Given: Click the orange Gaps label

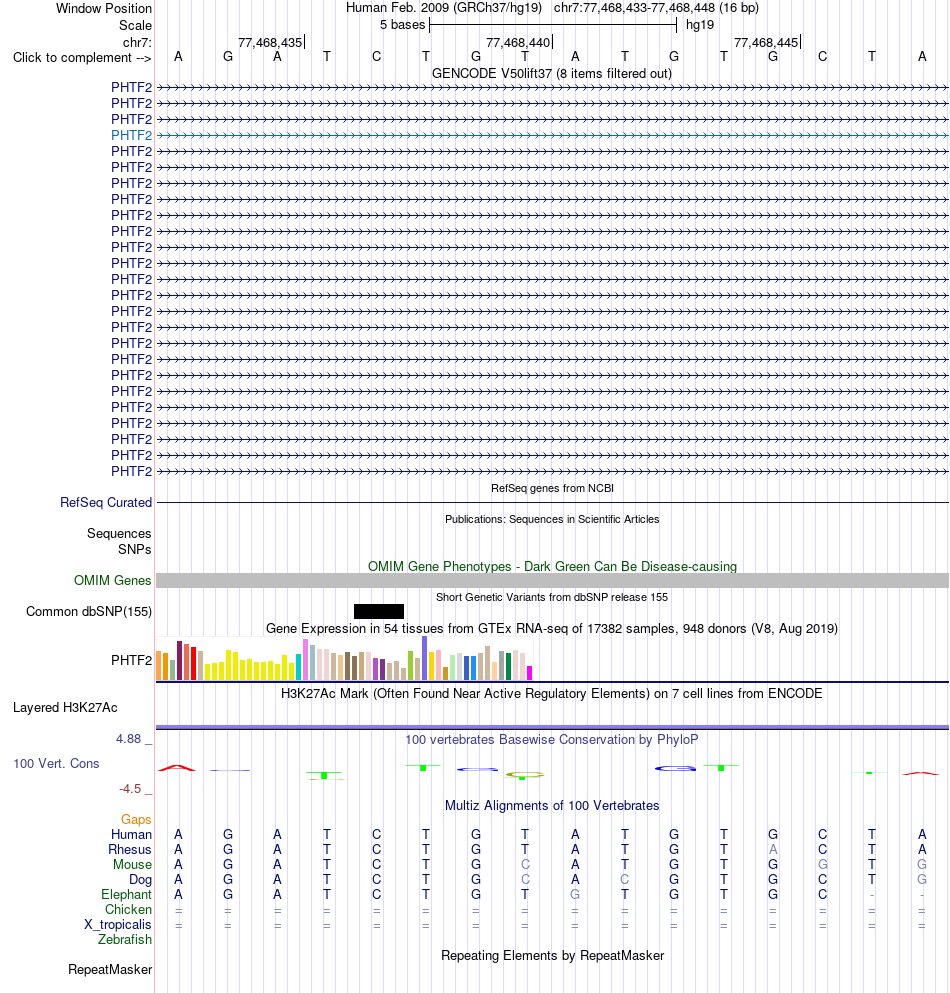Looking at the screenshot, I should coord(136,819).
